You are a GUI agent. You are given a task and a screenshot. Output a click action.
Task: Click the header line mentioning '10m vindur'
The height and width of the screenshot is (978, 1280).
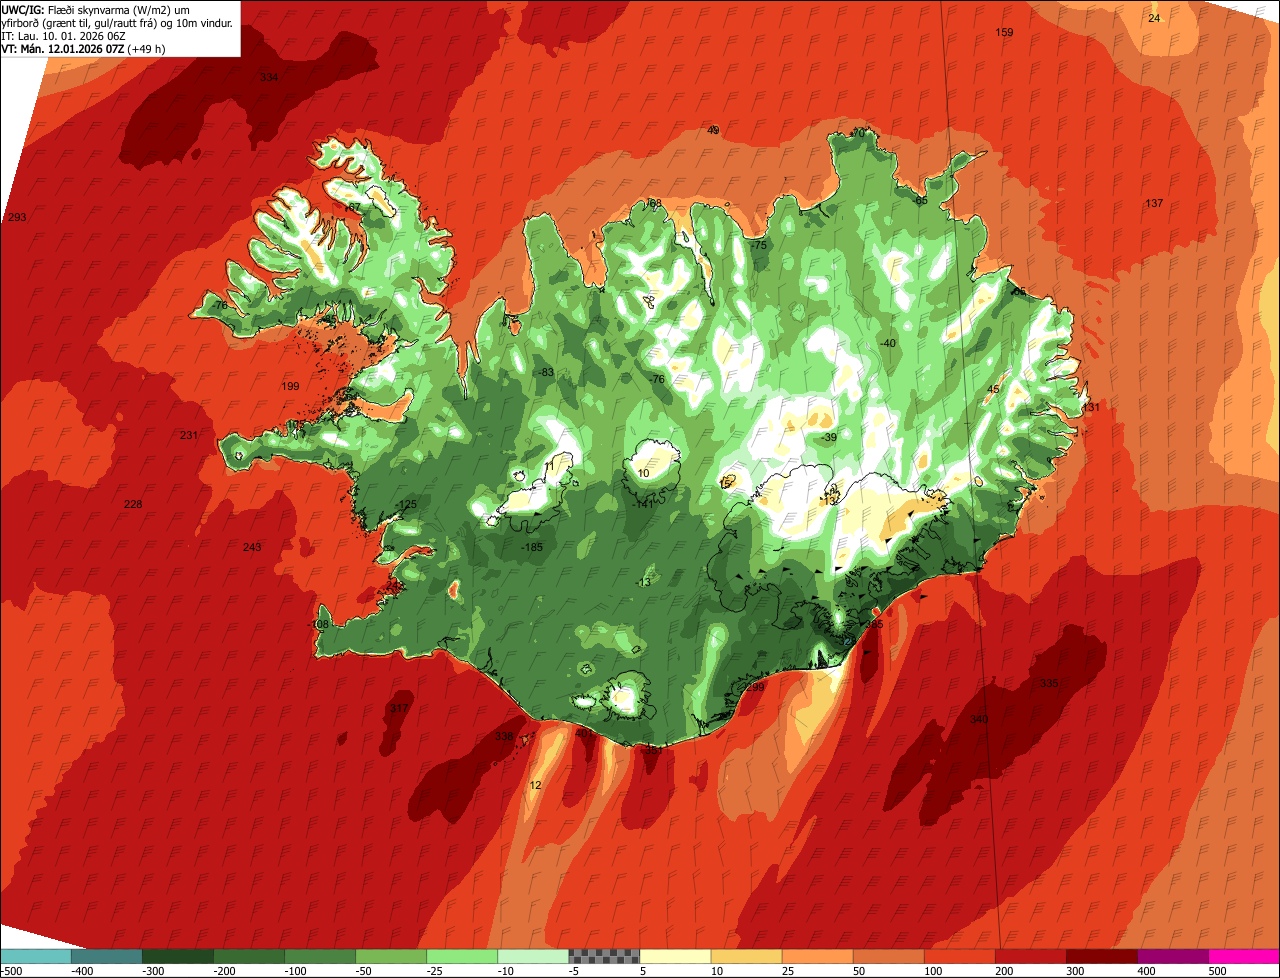click(x=118, y=22)
